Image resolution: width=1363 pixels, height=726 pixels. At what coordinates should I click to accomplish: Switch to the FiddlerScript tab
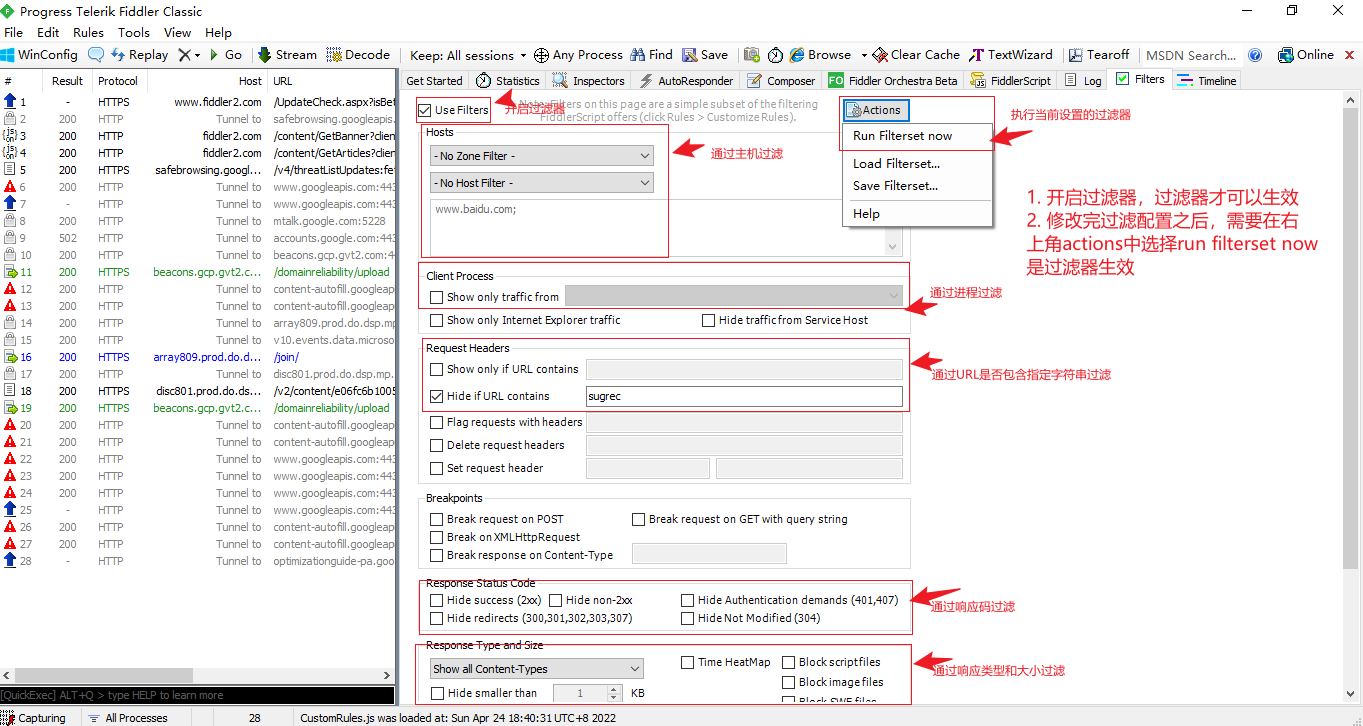point(1010,81)
